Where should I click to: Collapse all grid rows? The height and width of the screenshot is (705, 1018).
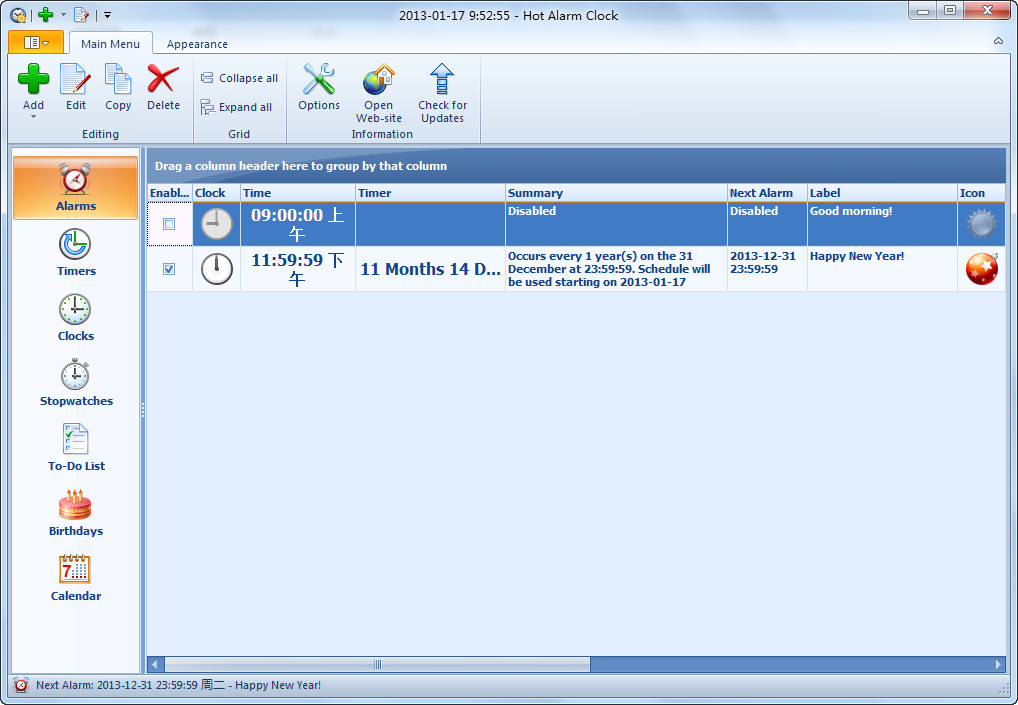point(239,78)
